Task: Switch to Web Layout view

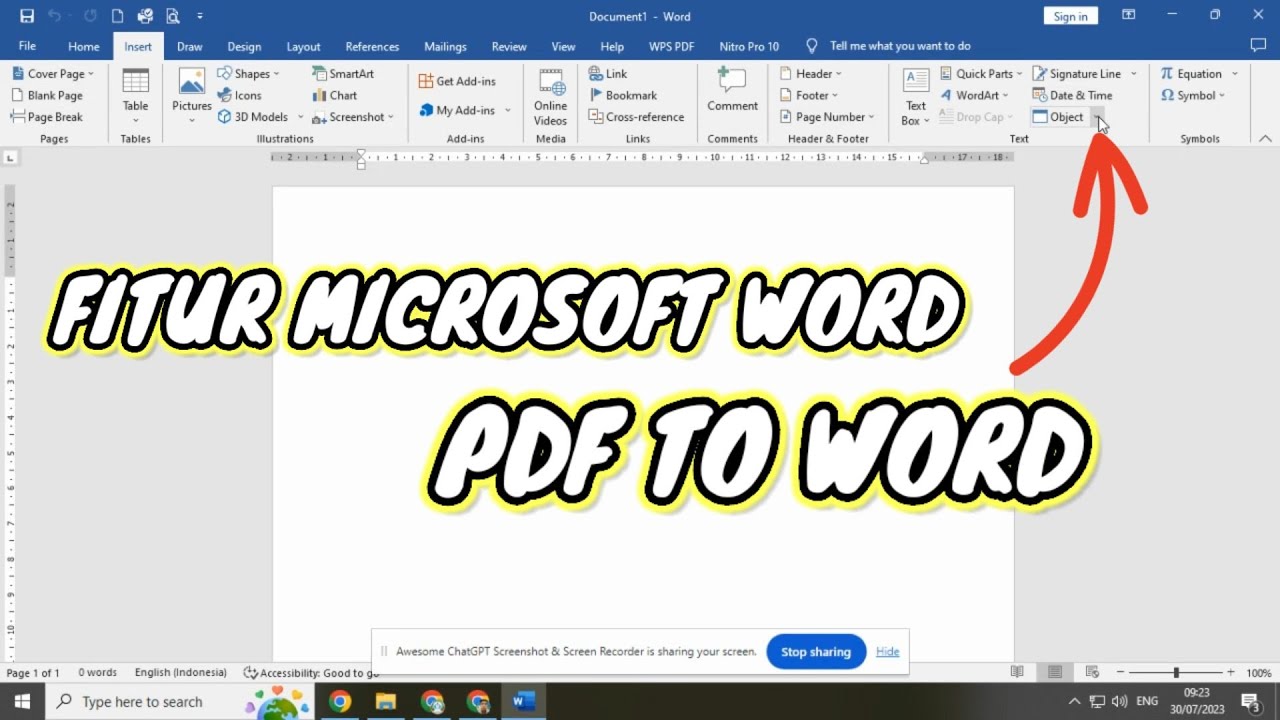Action: (1092, 673)
